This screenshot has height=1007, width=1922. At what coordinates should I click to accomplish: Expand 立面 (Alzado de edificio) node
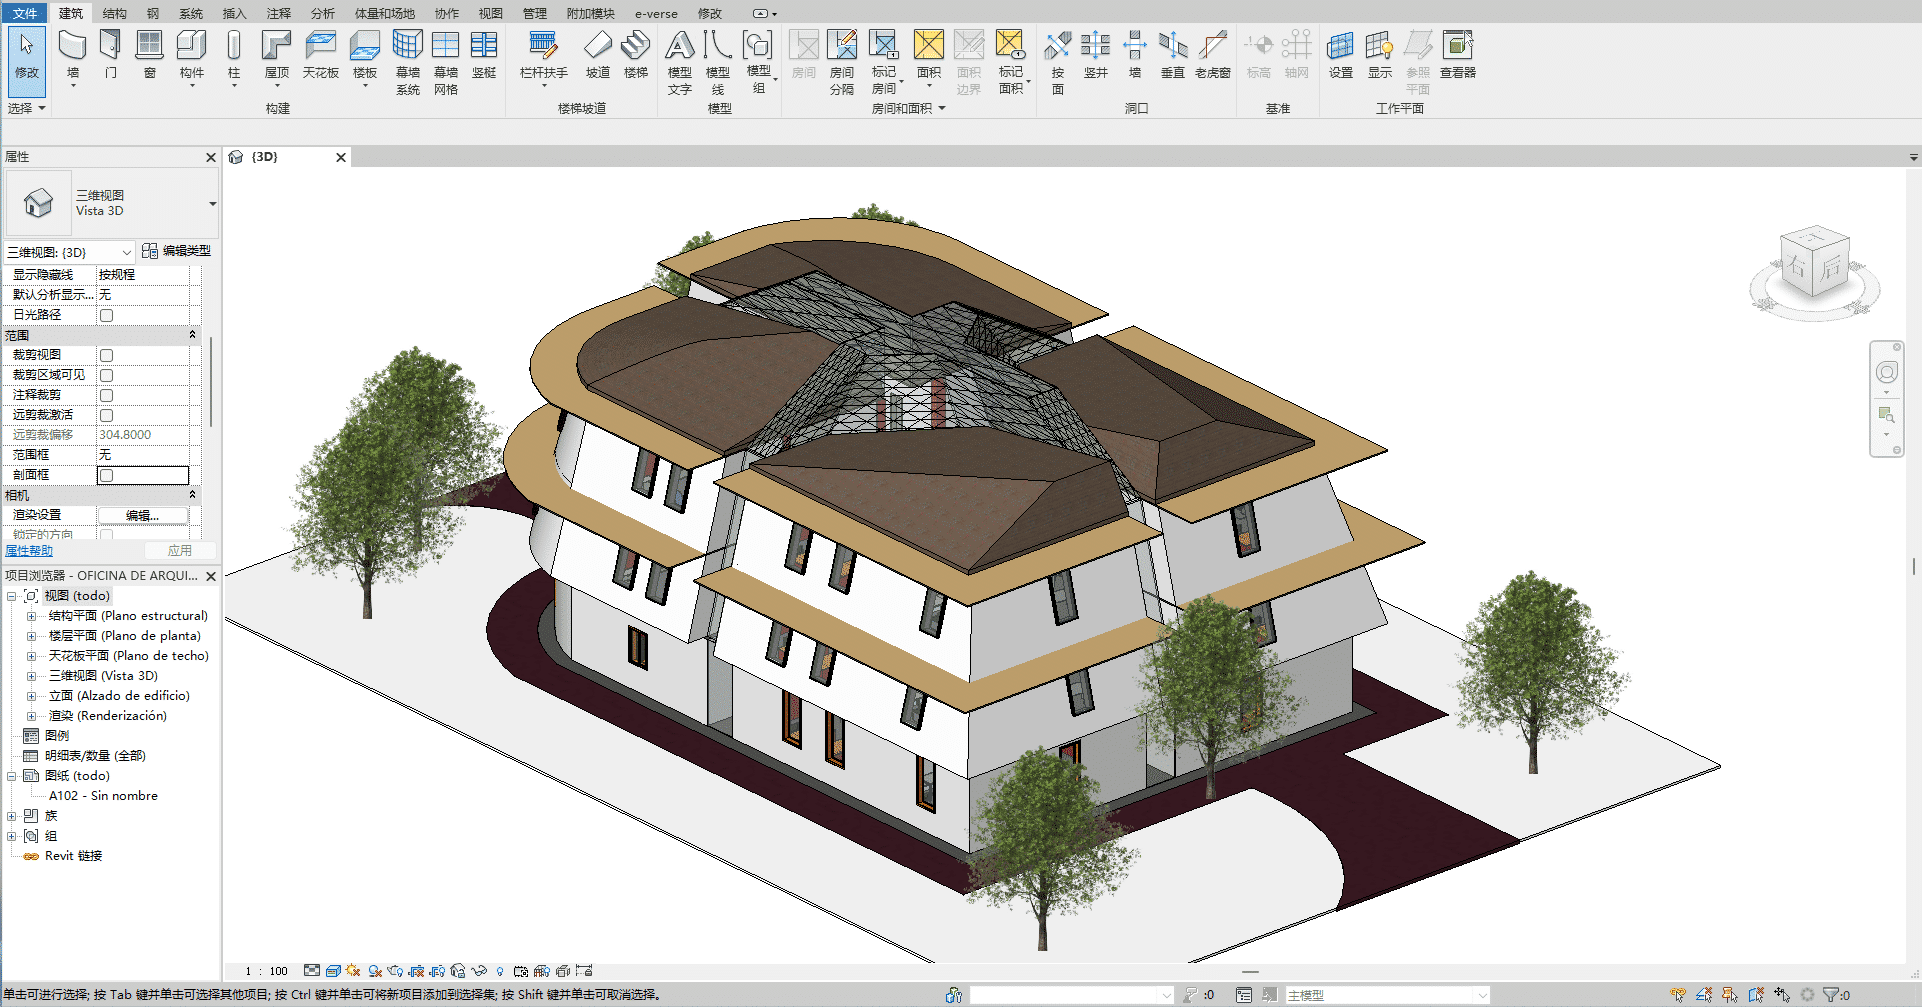31,696
